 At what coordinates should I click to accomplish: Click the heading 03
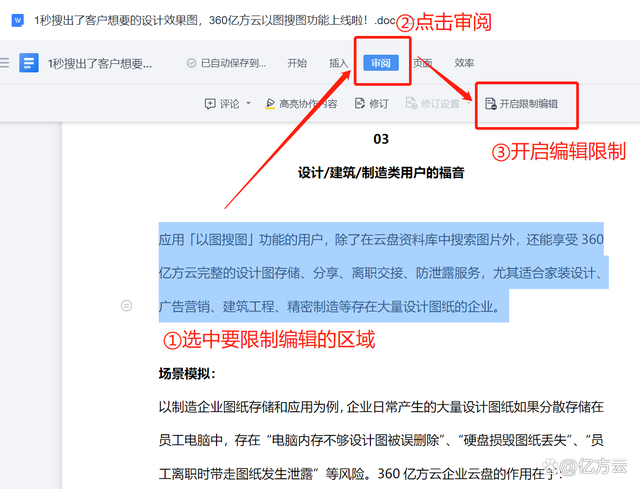point(381,139)
